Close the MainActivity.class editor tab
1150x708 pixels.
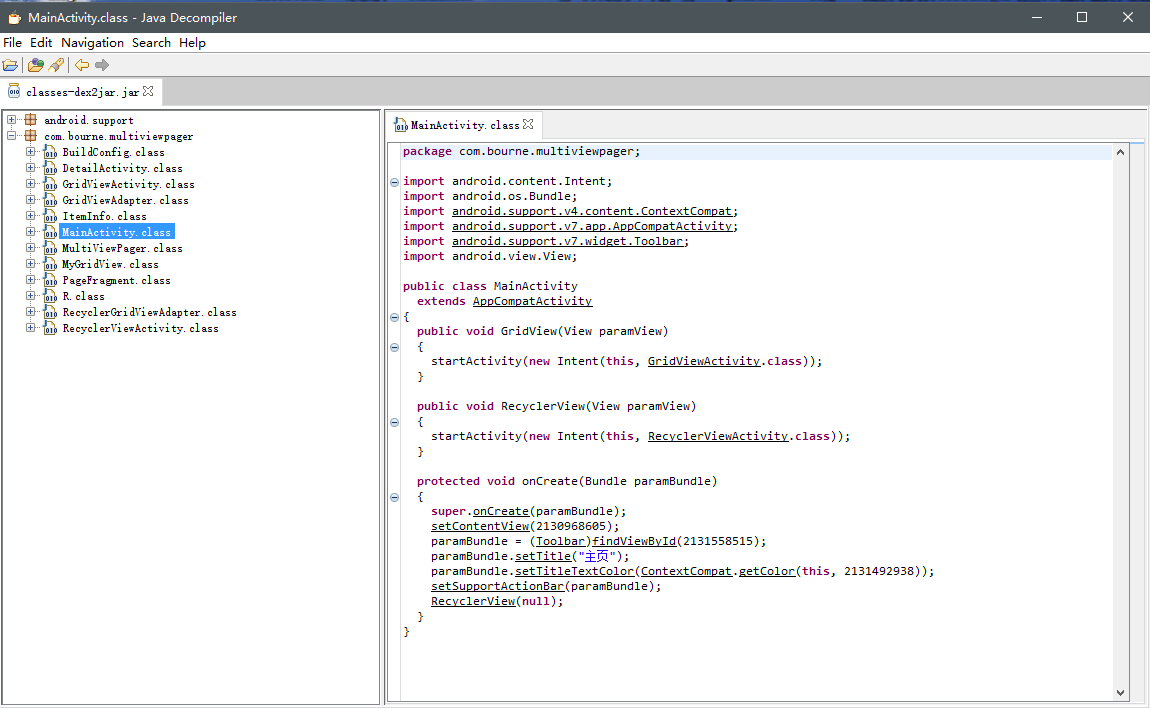[528, 125]
